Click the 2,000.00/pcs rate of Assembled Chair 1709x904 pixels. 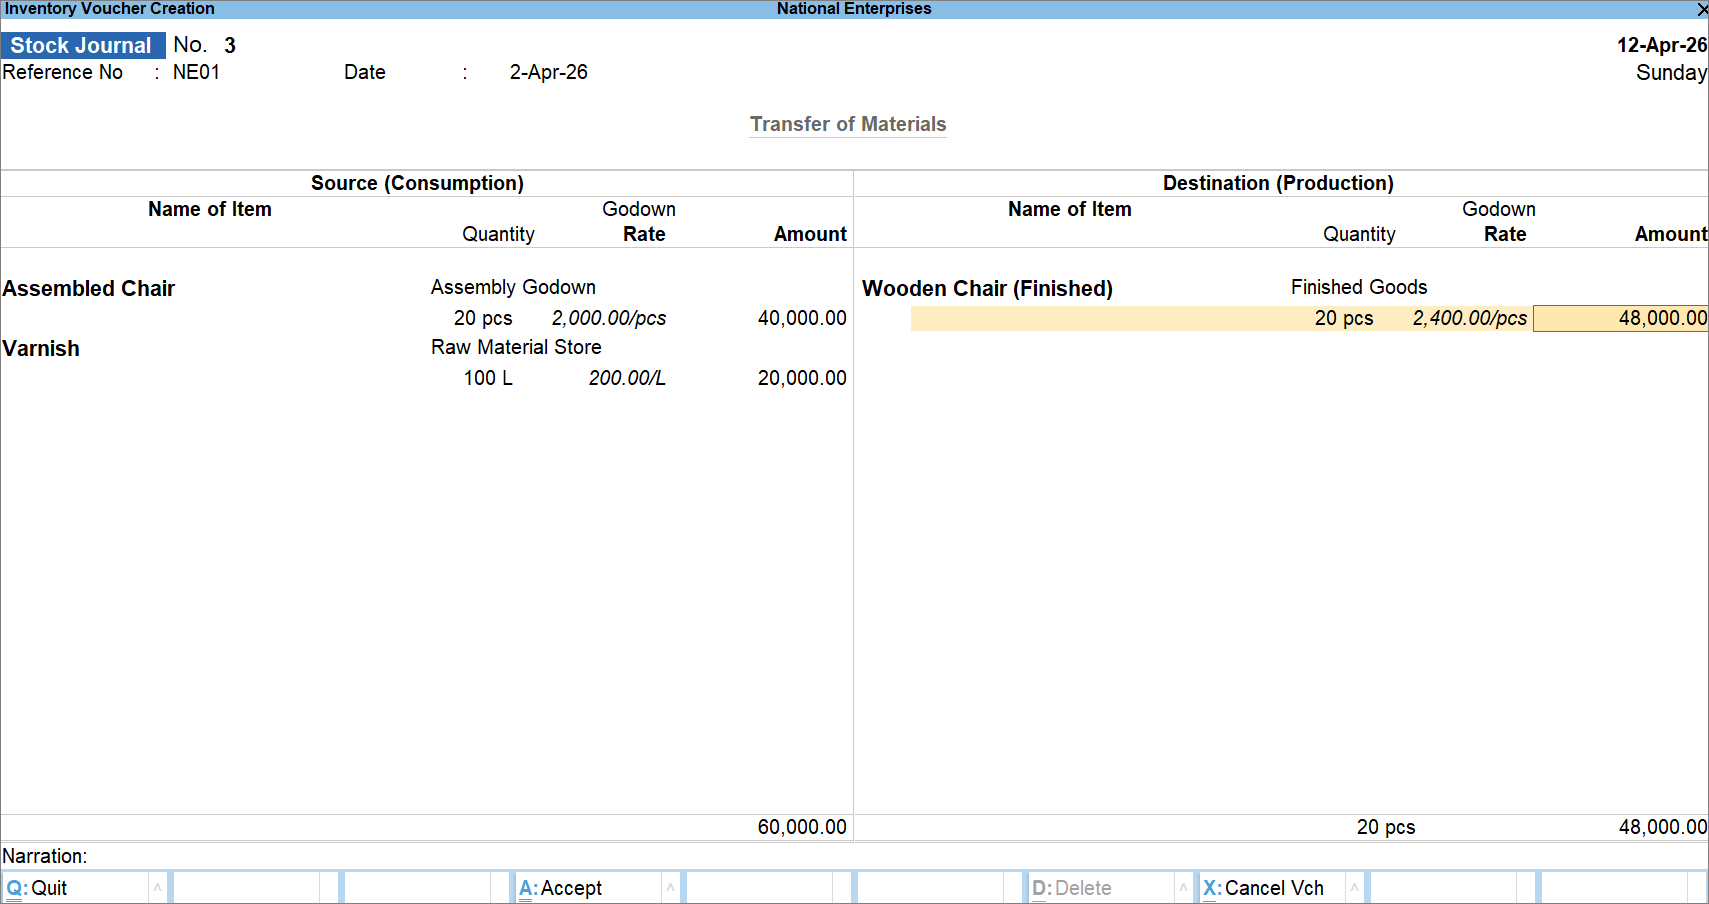[609, 318]
